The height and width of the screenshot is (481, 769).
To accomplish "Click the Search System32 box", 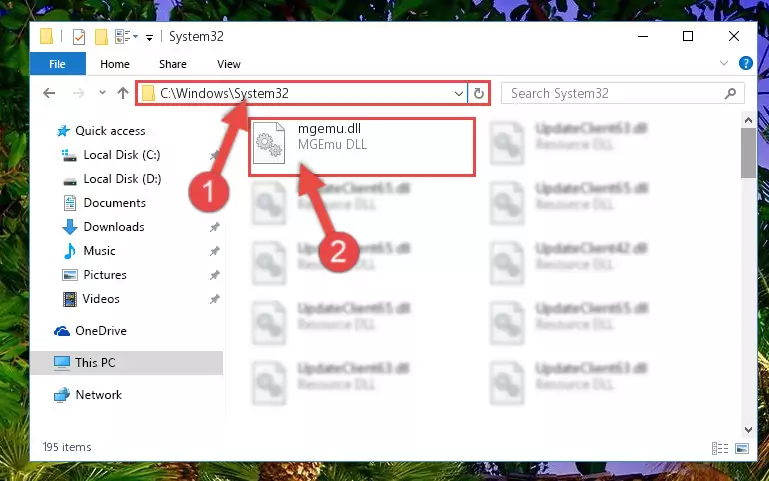I will click(623, 93).
